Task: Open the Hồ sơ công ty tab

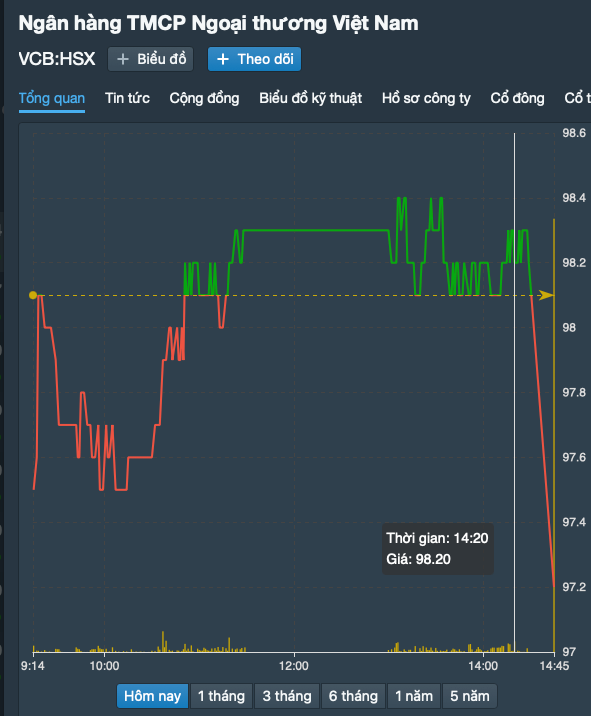Action: [426, 98]
